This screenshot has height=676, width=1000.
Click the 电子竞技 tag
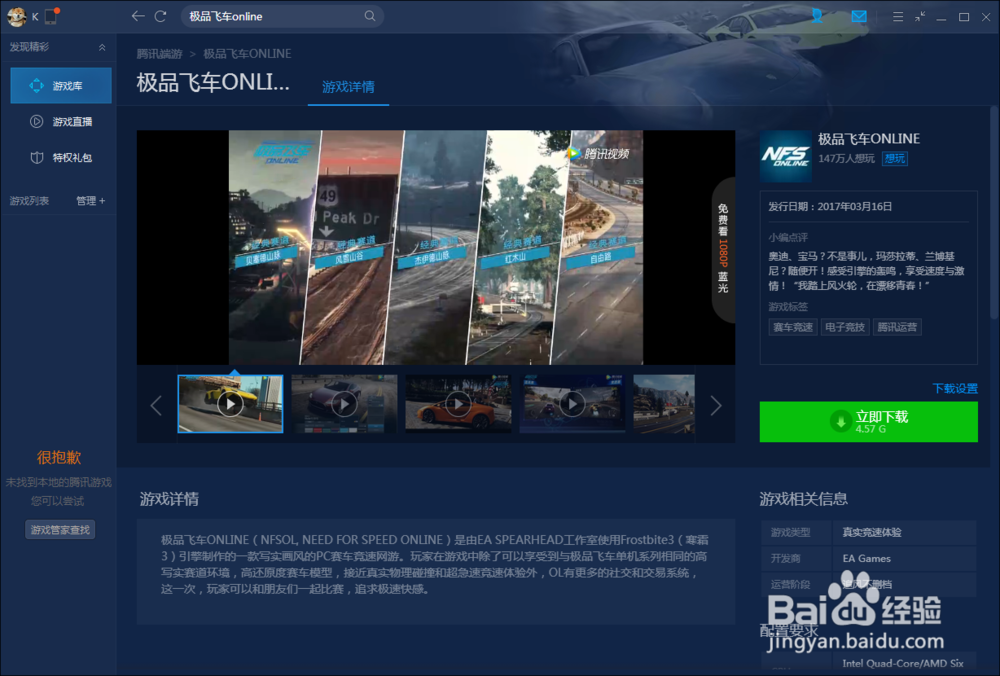[x=845, y=327]
